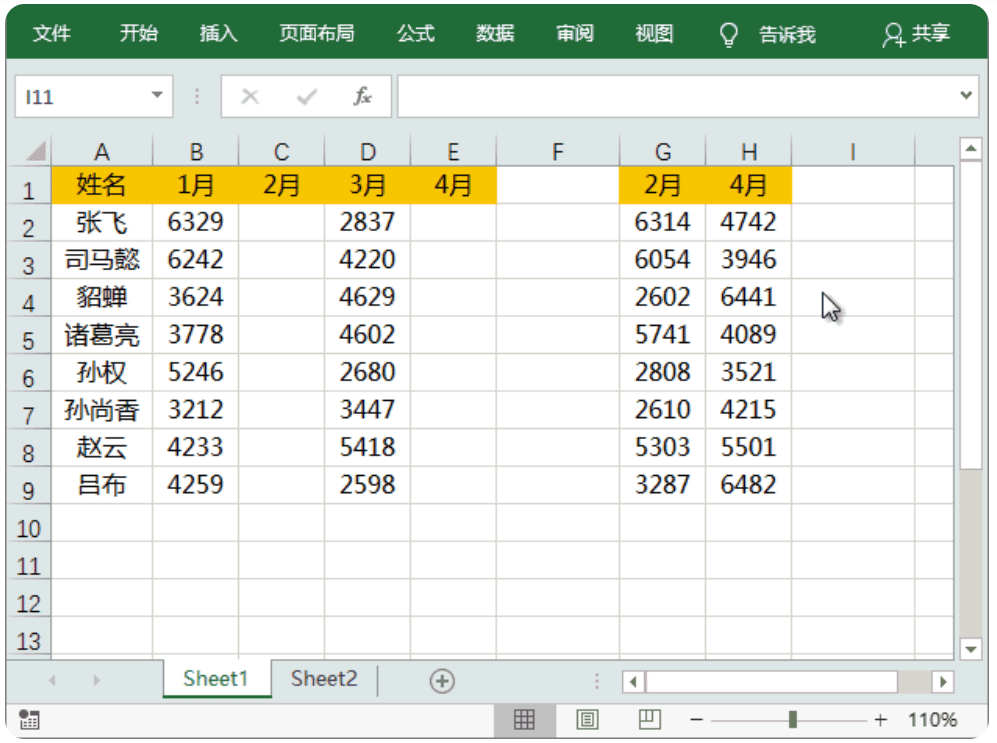Click cell with value 5303
Screen dimensions: 997x743
tap(663, 447)
